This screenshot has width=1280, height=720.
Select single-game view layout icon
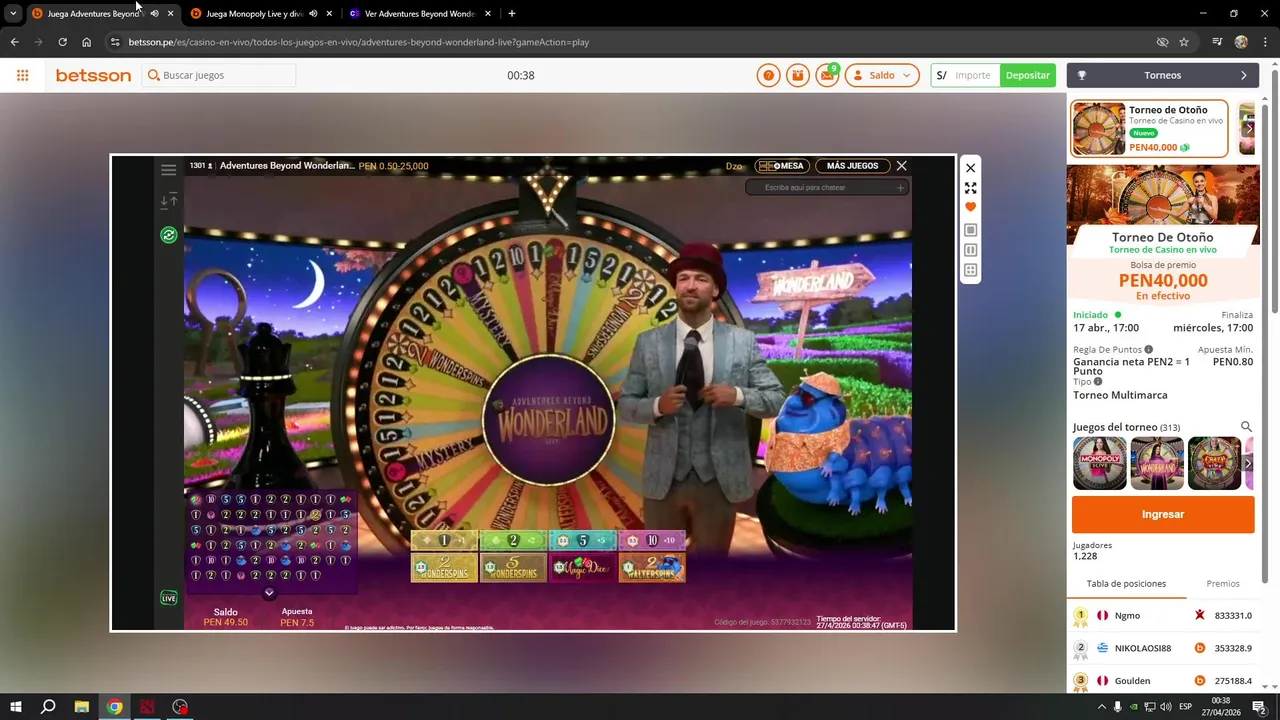(970, 230)
